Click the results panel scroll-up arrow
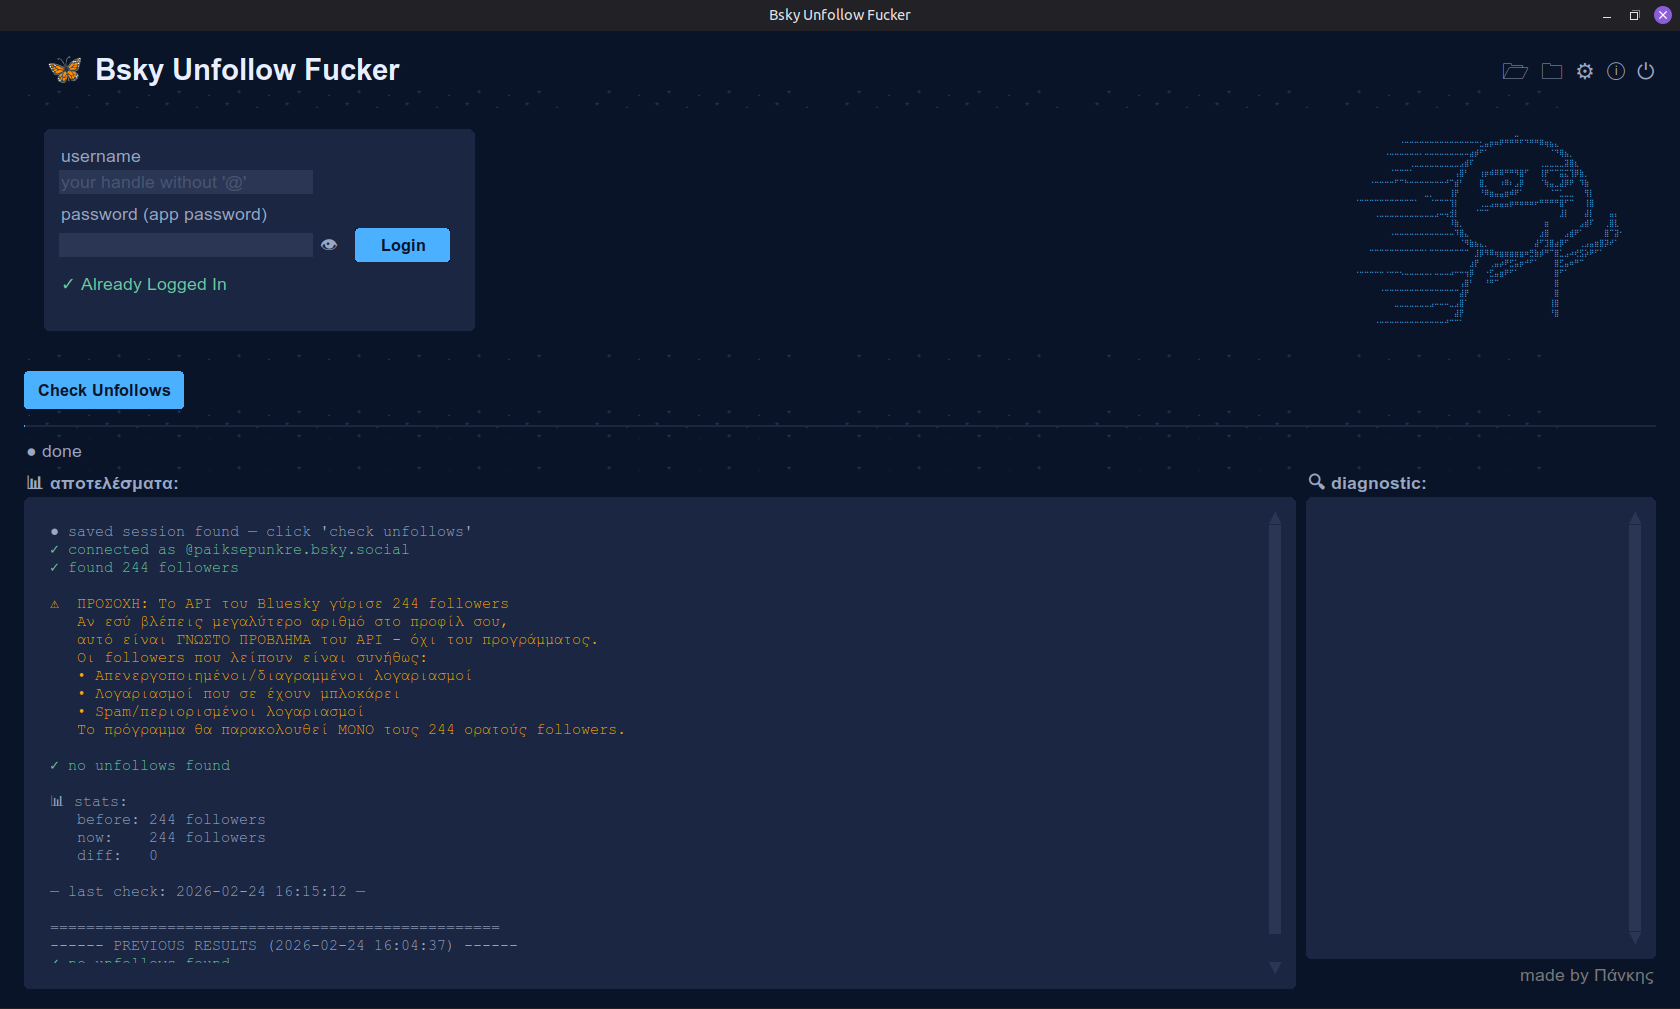The width and height of the screenshot is (1680, 1009). coord(1275,518)
